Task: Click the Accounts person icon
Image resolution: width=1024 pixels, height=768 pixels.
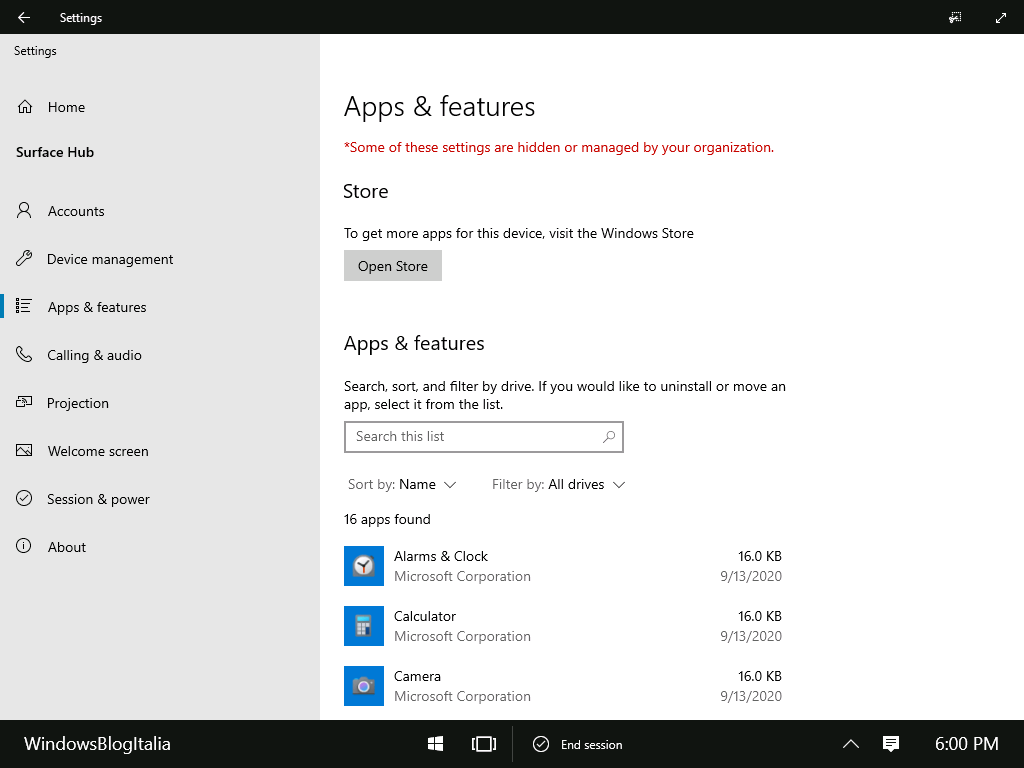Action: (x=24, y=210)
